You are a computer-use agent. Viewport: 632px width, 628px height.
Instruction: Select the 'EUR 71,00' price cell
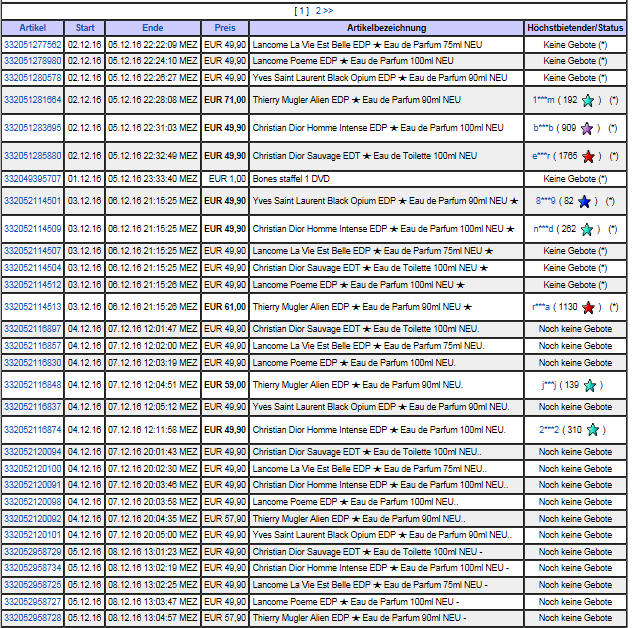[225, 100]
